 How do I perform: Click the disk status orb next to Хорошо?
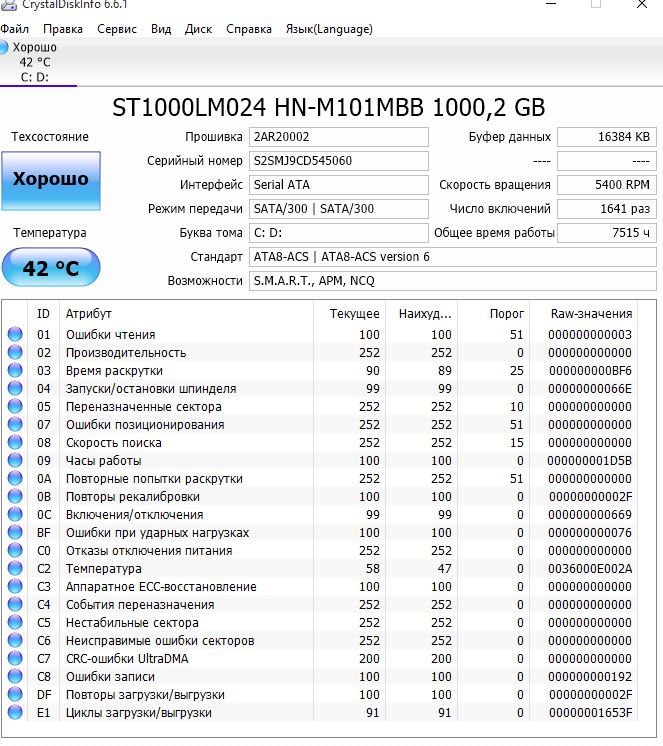click(x=5, y=47)
